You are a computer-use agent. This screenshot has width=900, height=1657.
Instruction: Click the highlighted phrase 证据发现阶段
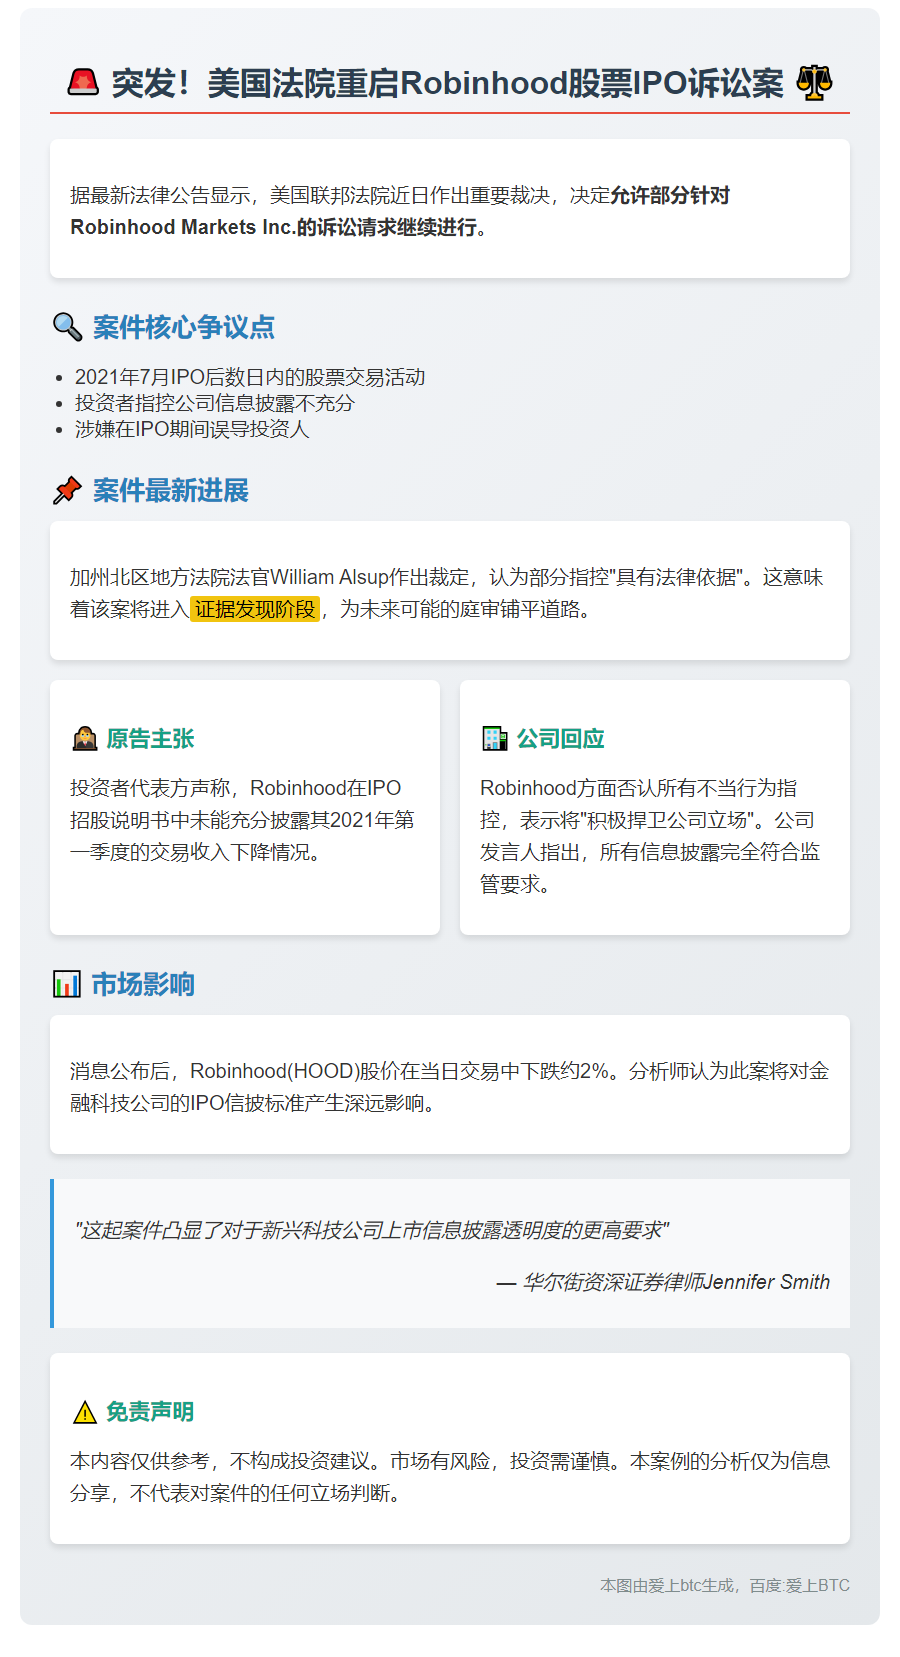pos(255,609)
